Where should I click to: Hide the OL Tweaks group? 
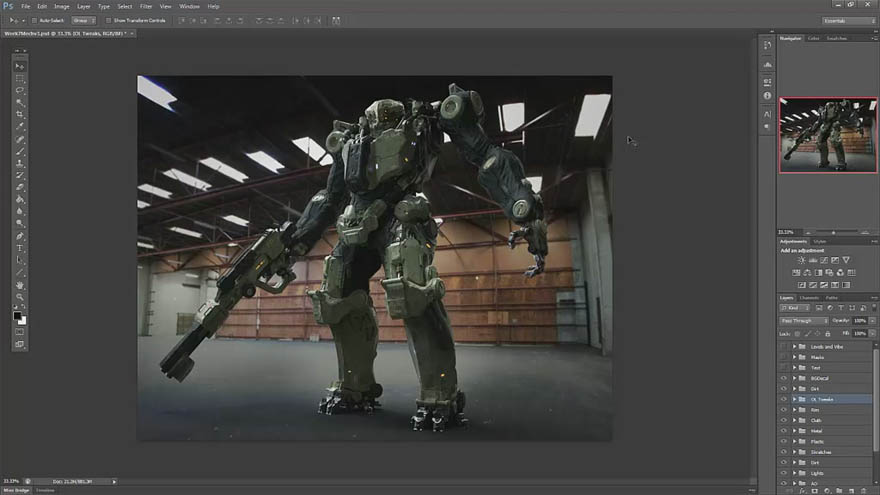pyautogui.click(x=783, y=400)
